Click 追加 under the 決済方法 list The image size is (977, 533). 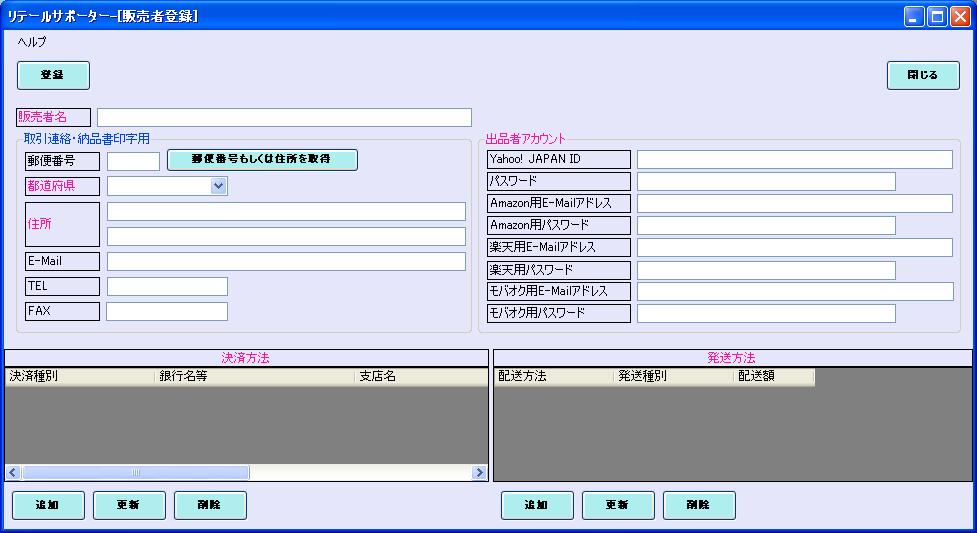(48, 505)
